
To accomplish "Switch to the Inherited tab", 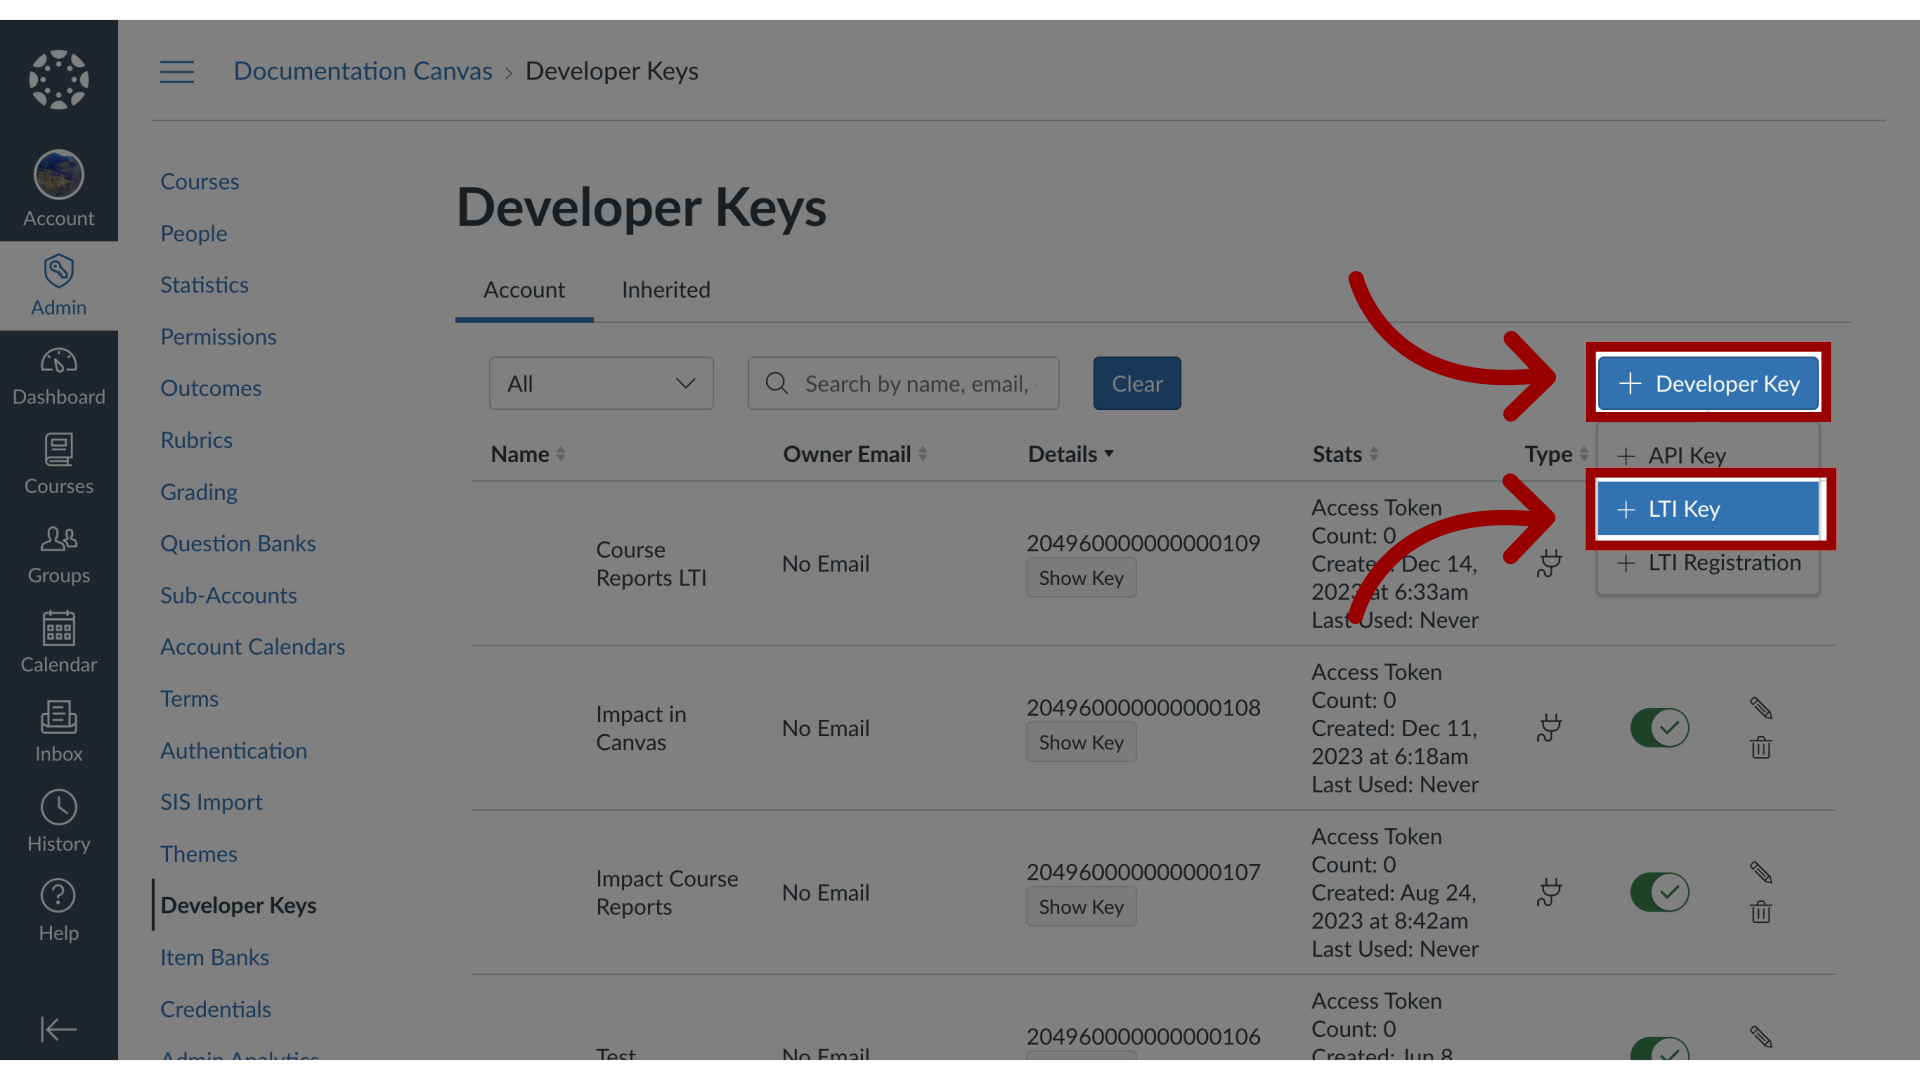I will (665, 289).
